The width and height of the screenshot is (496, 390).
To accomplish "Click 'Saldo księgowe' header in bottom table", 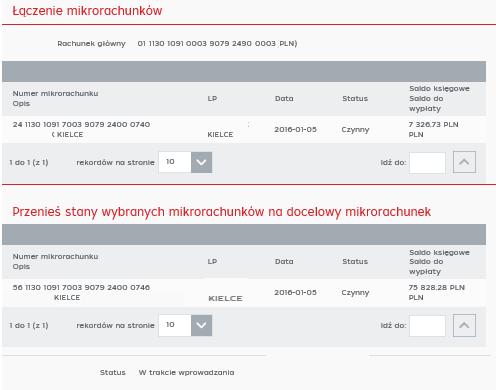I will click(x=439, y=253).
